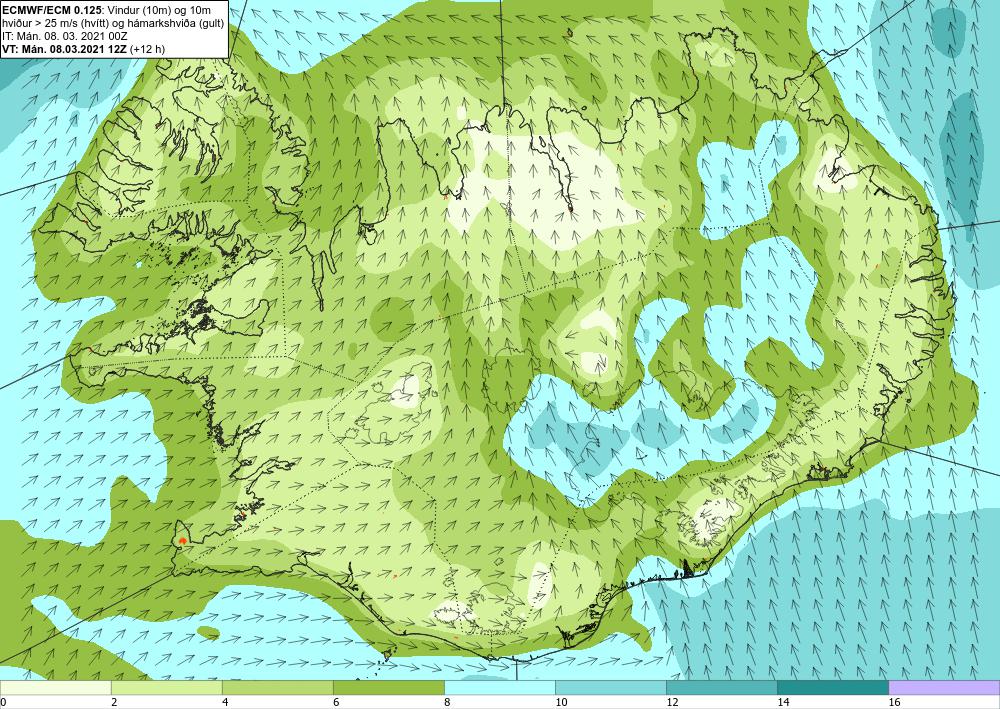1000x709 pixels.
Task: Click the light cyan 8–10 m/s swatch
Action: [x=500, y=687]
